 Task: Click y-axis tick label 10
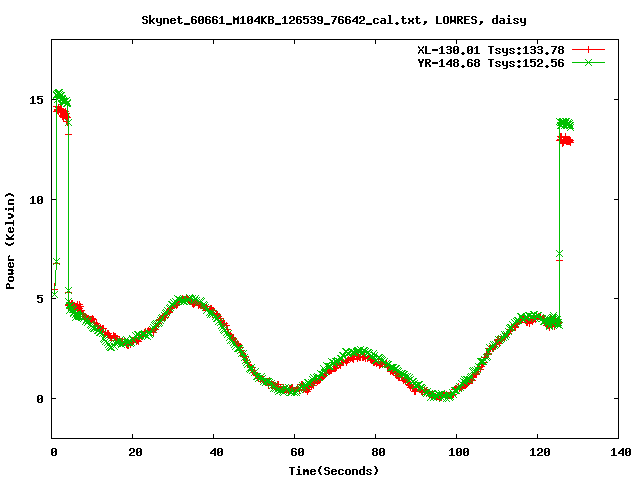tap(36, 200)
